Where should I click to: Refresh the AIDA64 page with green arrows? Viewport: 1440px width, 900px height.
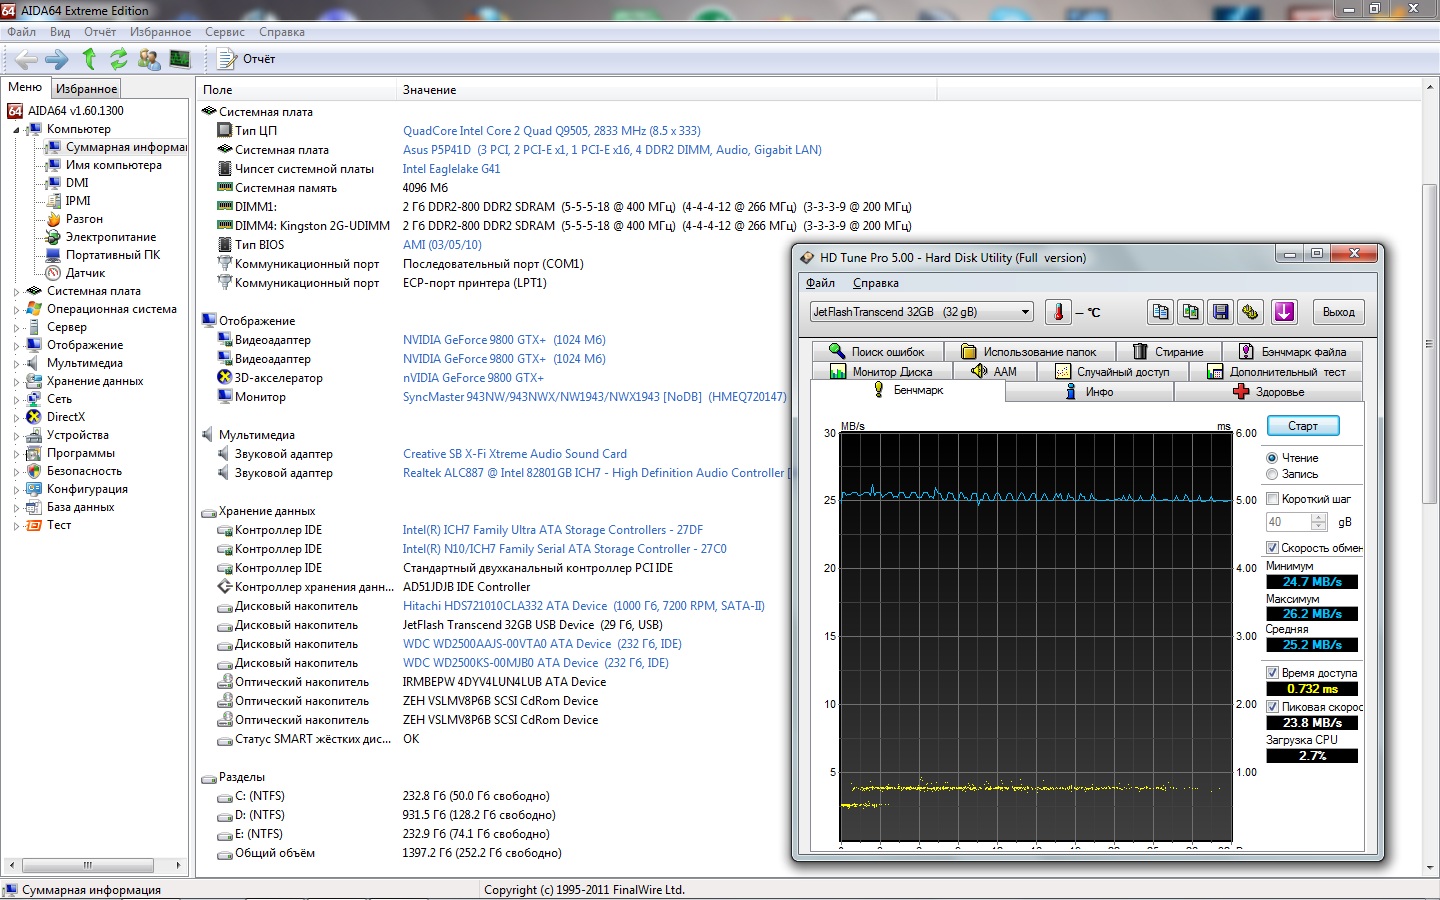[x=119, y=59]
